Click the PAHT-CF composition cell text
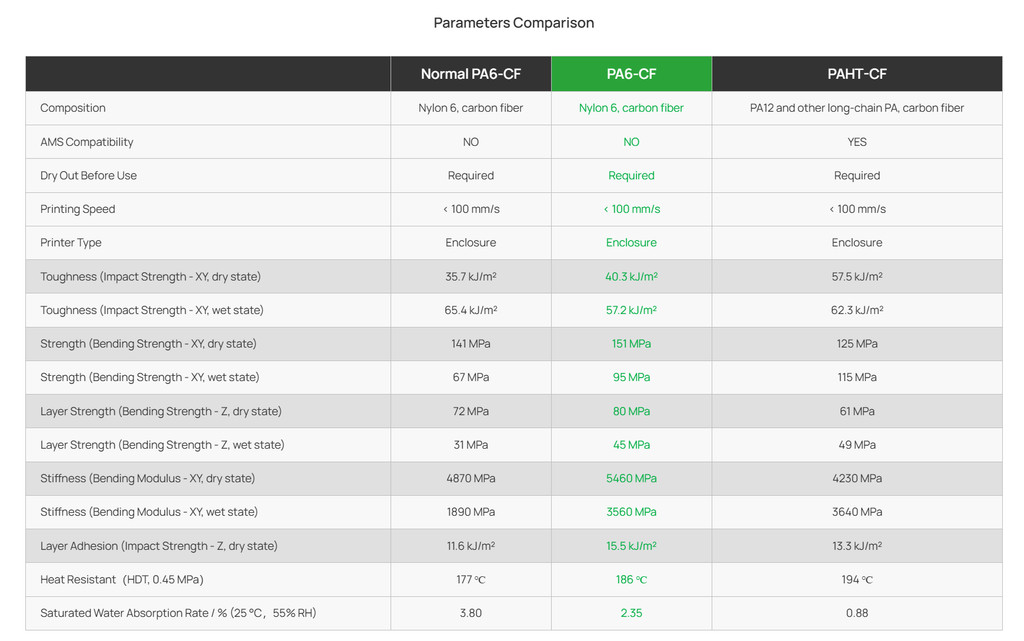 pyautogui.click(x=856, y=108)
